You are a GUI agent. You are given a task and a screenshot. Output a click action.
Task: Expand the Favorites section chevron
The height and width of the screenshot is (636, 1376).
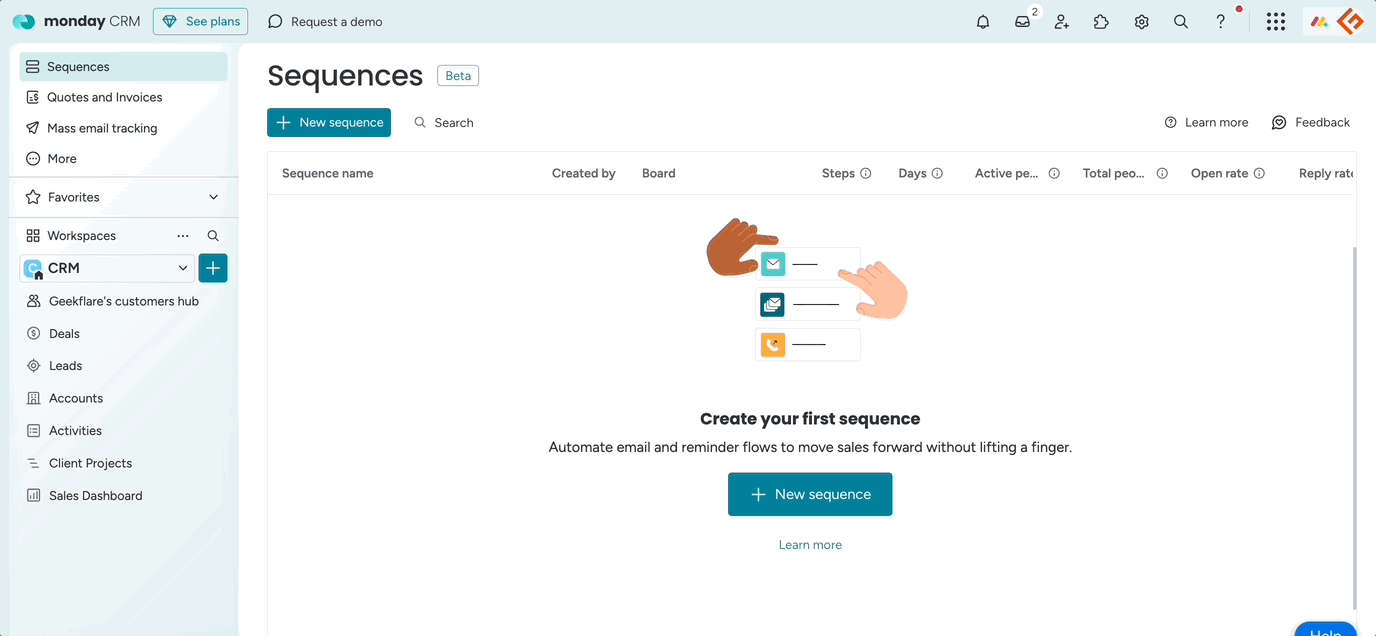(x=213, y=197)
